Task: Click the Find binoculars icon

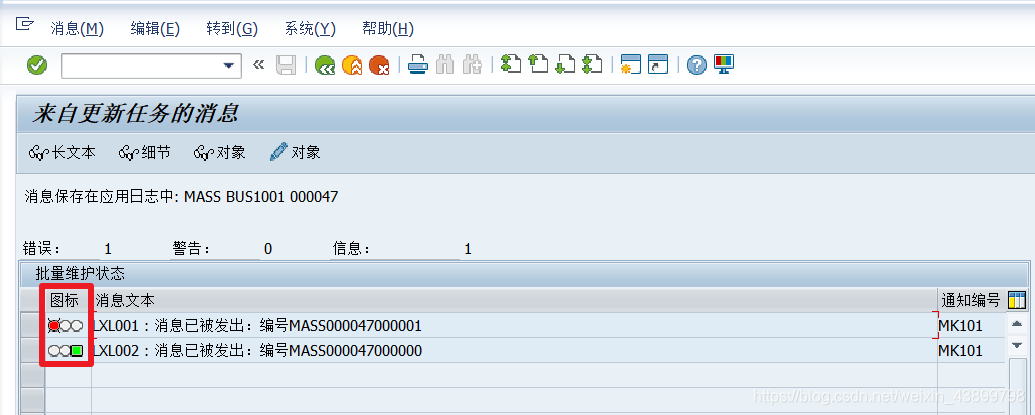Action: (x=445, y=65)
